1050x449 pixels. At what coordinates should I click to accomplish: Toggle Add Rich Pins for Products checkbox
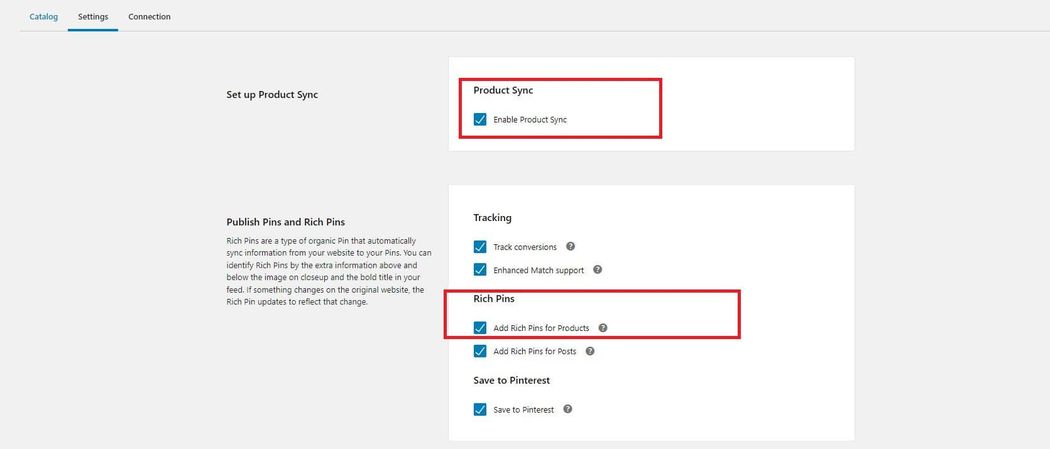(479, 328)
